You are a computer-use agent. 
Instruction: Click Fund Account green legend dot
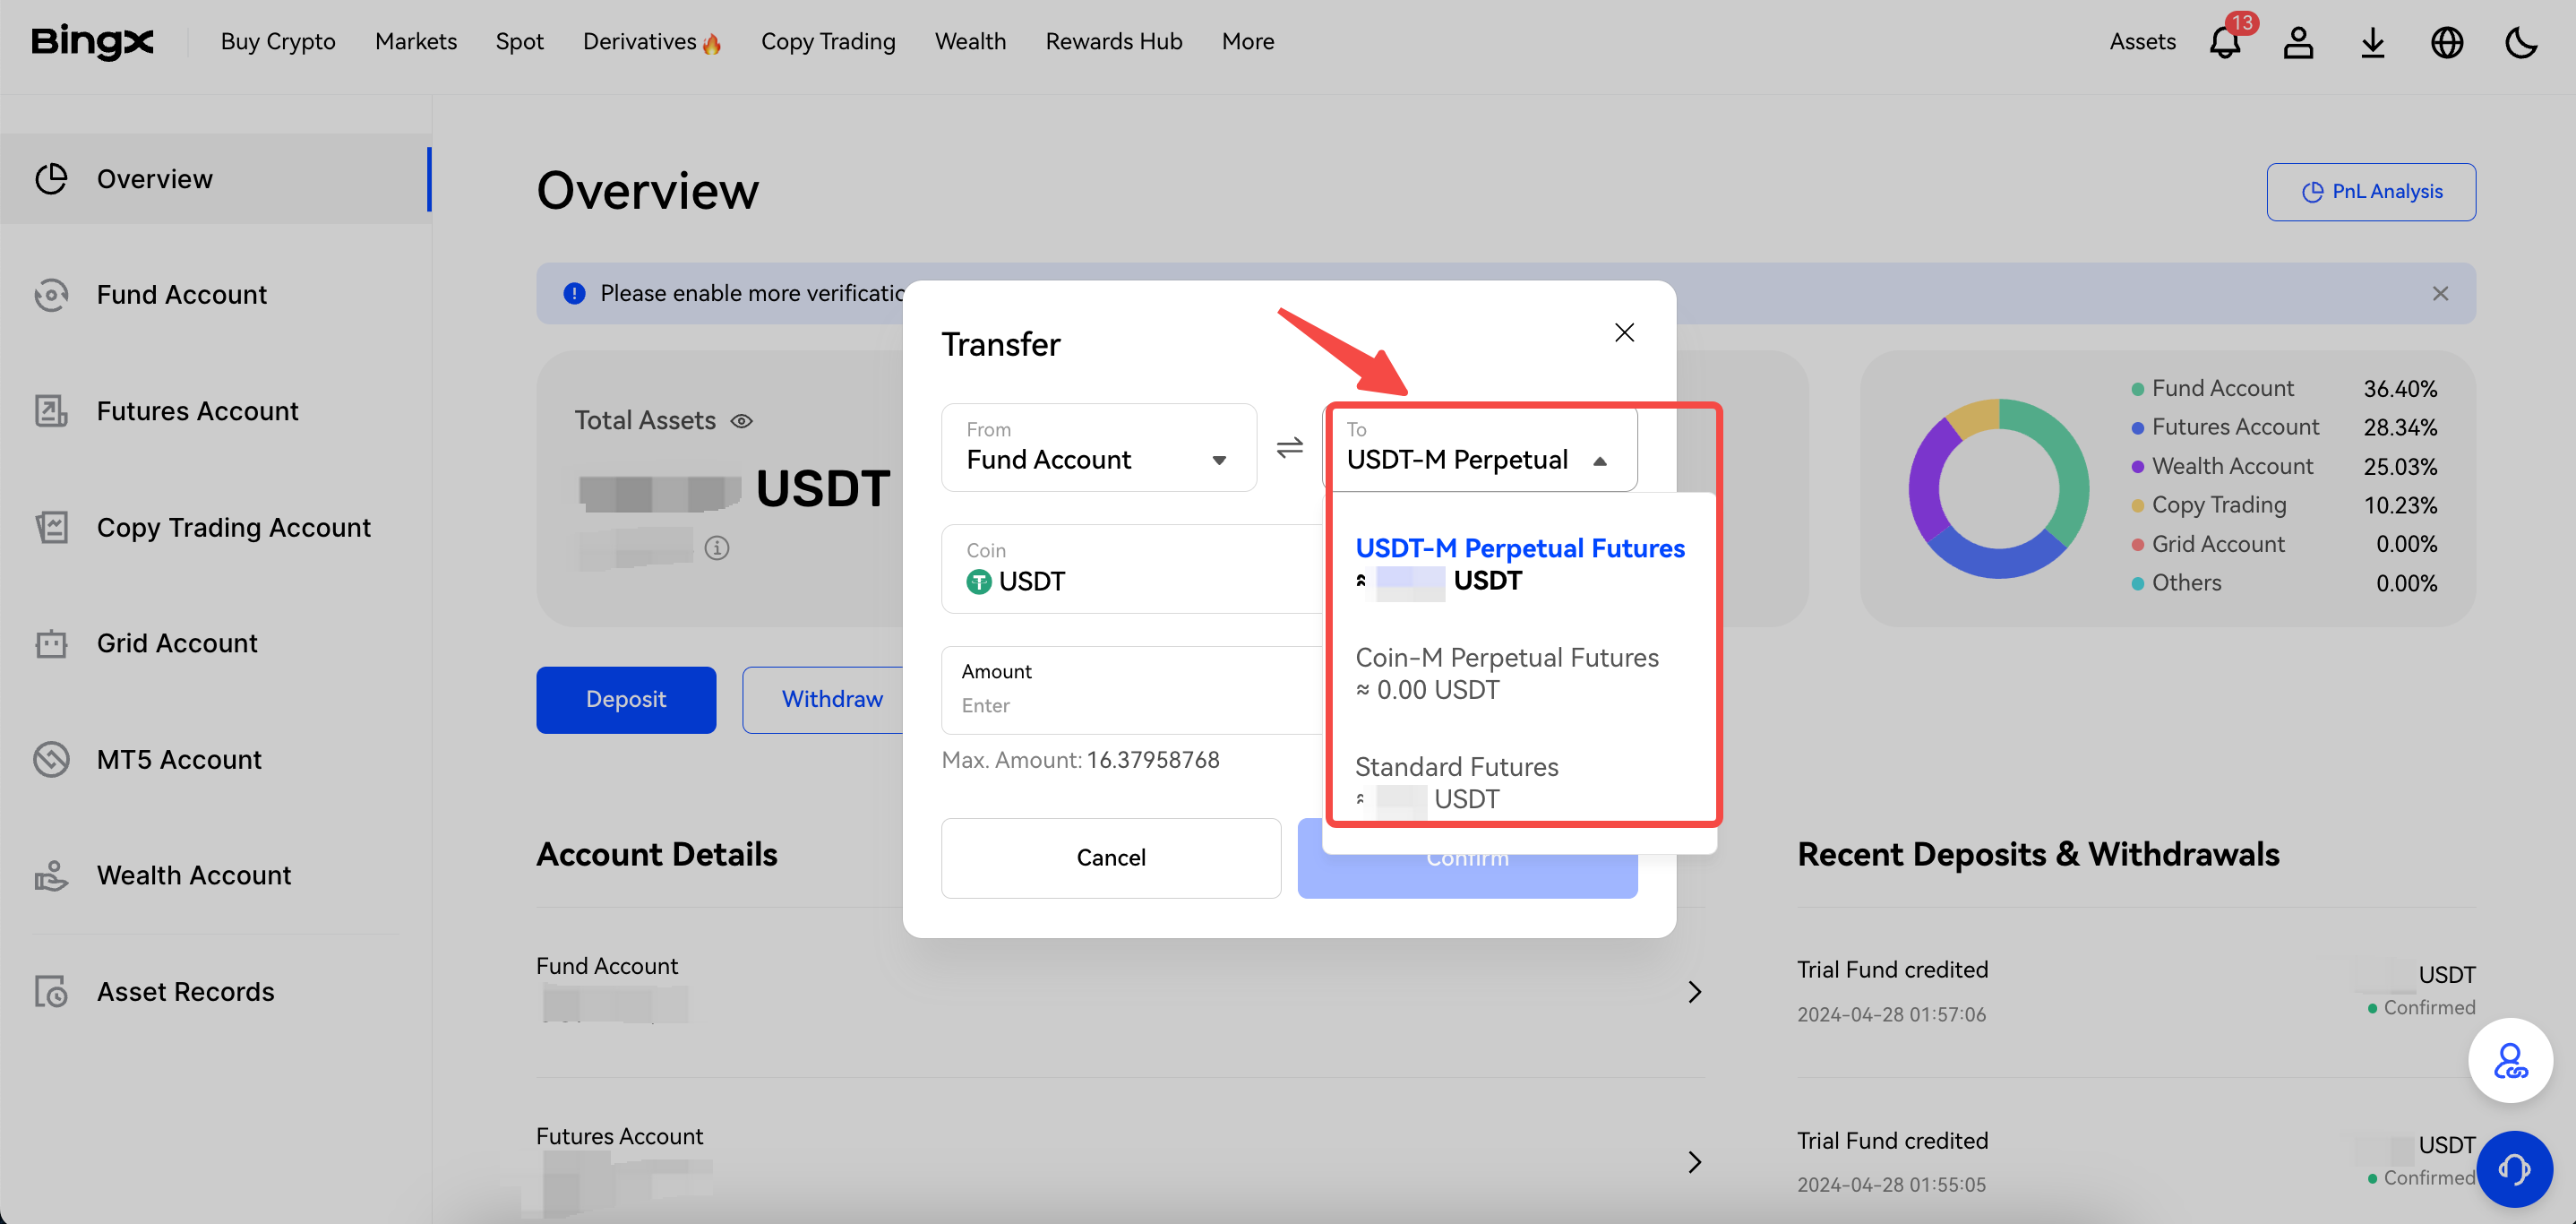[x=2137, y=389]
